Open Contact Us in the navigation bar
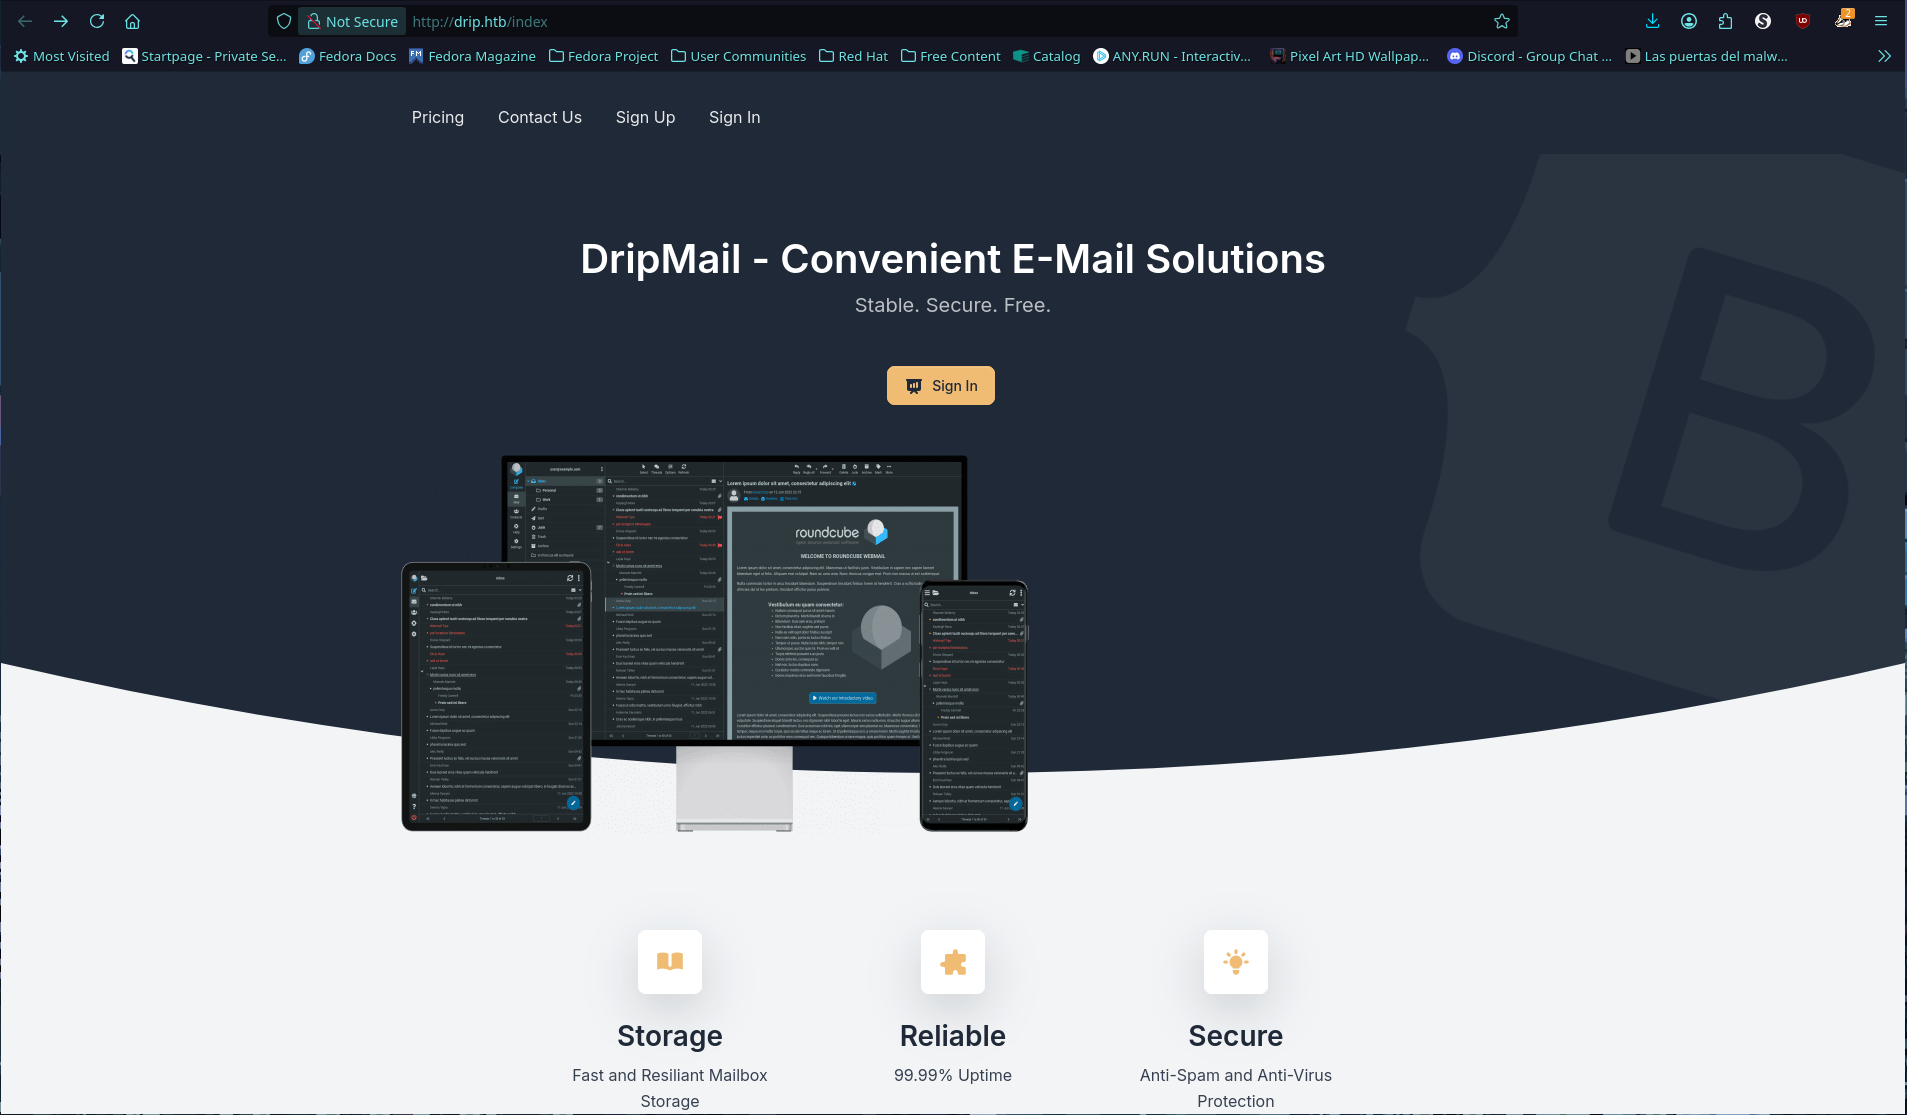This screenshot has height=1115, width=1907. (x=540, y=117)
